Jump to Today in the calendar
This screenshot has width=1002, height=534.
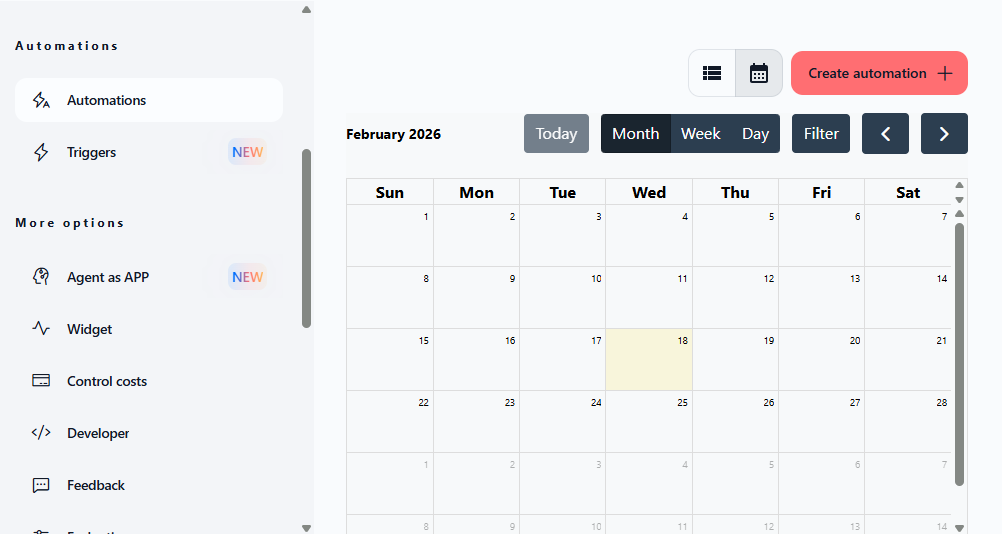point(556,134)
